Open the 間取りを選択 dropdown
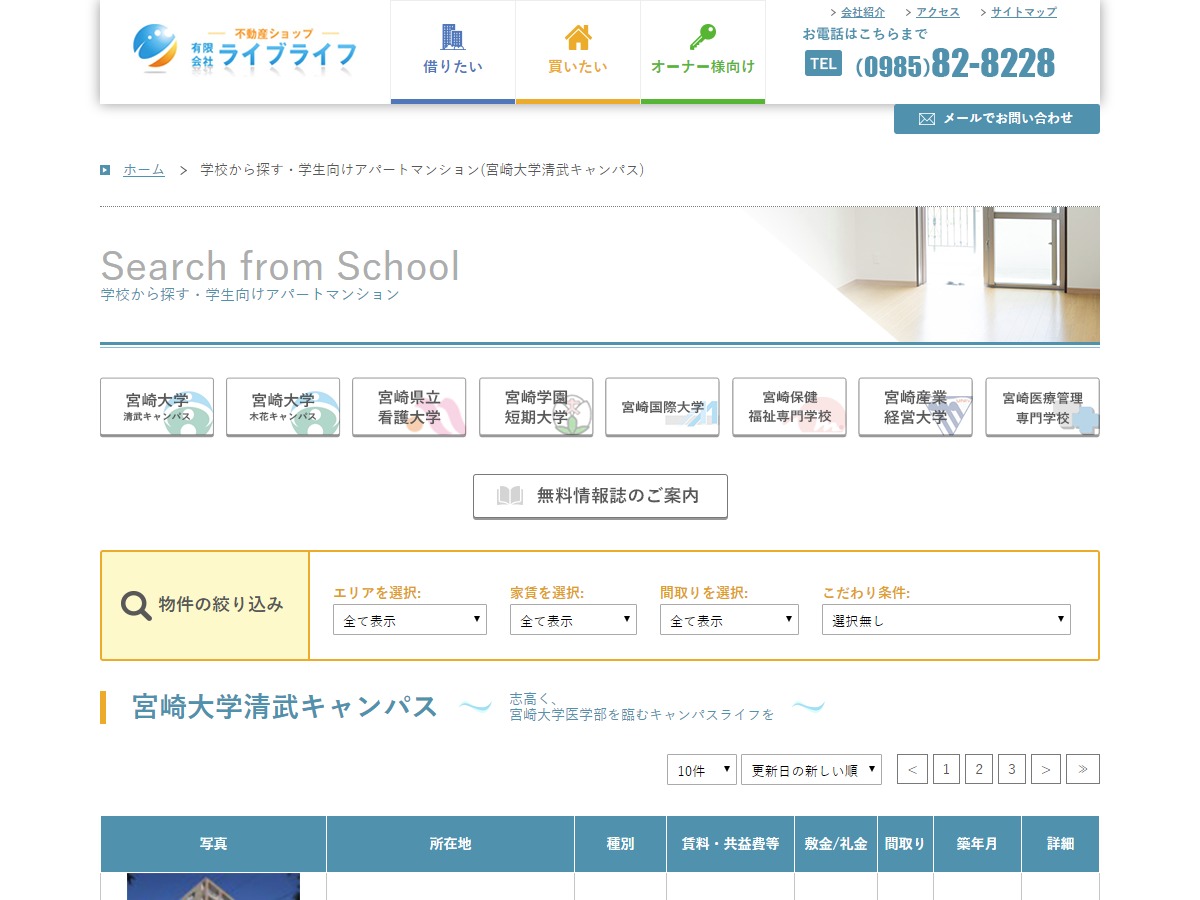Screen dimensions: 1200x900 (x=729, y=620)
